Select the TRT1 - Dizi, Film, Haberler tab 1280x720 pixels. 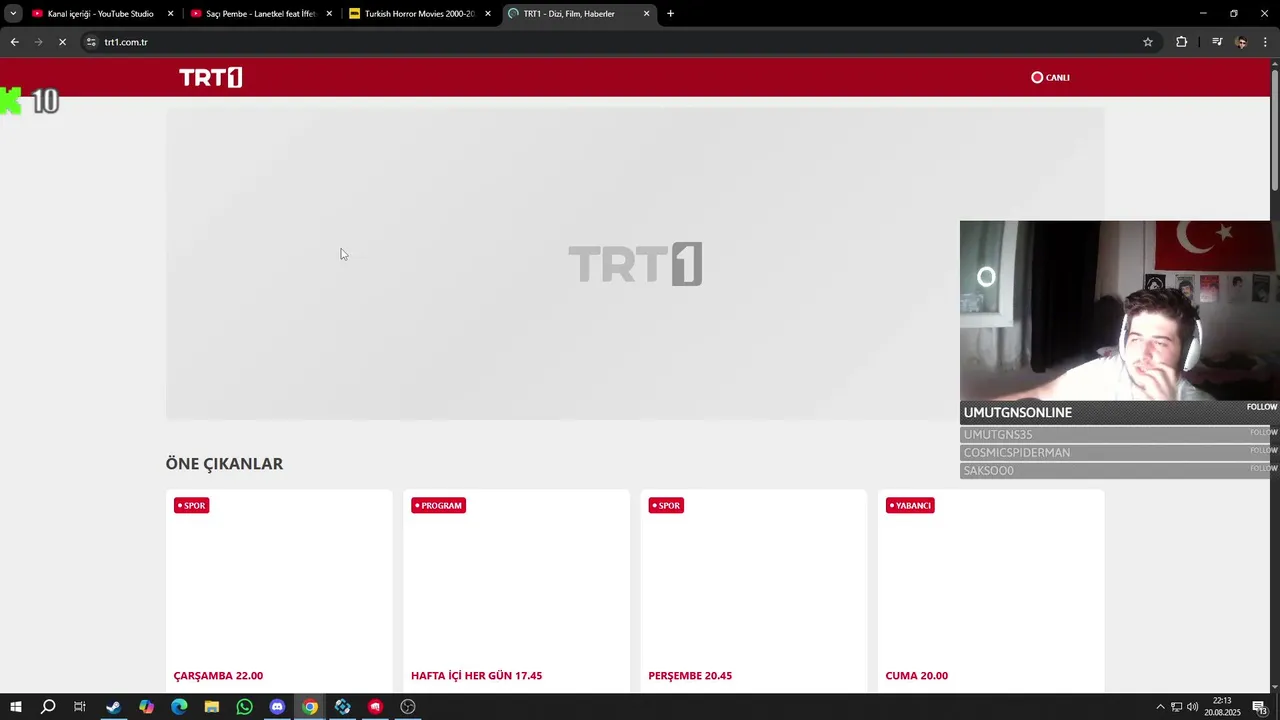579,14
